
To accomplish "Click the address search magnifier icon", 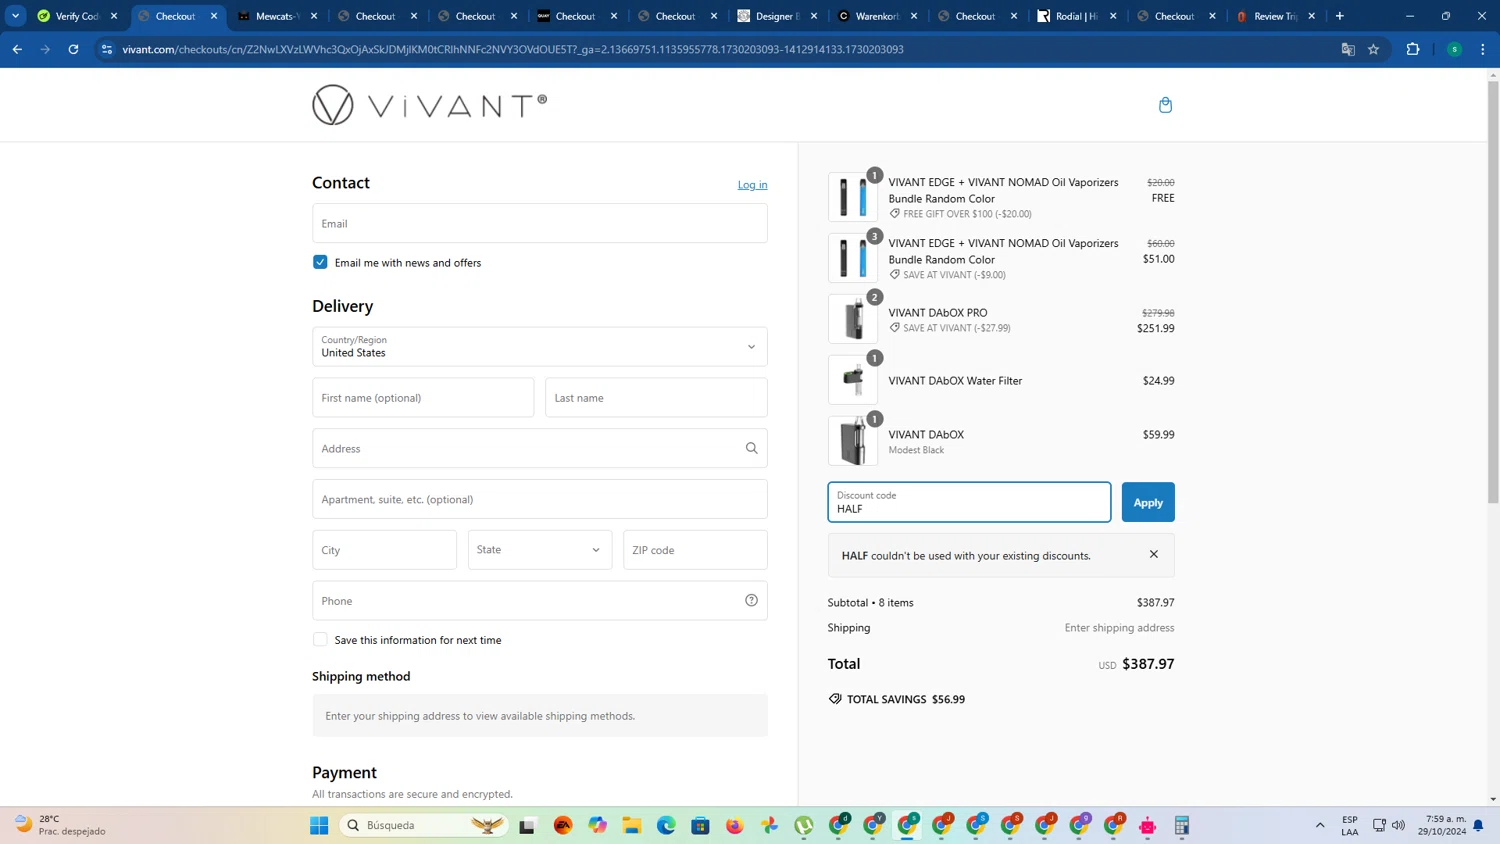I will 752,448.
